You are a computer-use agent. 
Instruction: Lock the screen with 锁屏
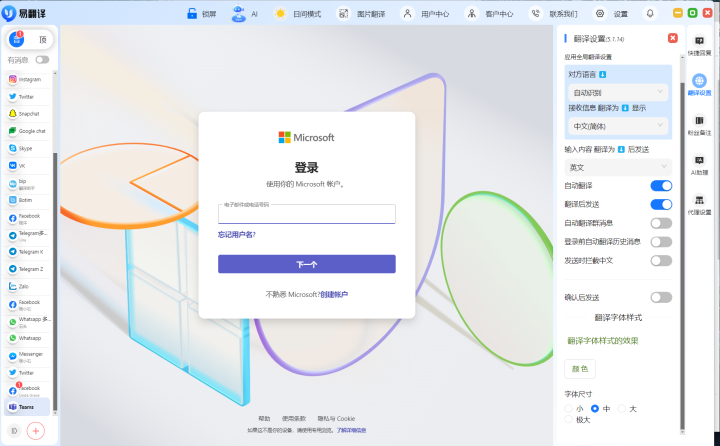pyautogui.click(x=202, y=14)
